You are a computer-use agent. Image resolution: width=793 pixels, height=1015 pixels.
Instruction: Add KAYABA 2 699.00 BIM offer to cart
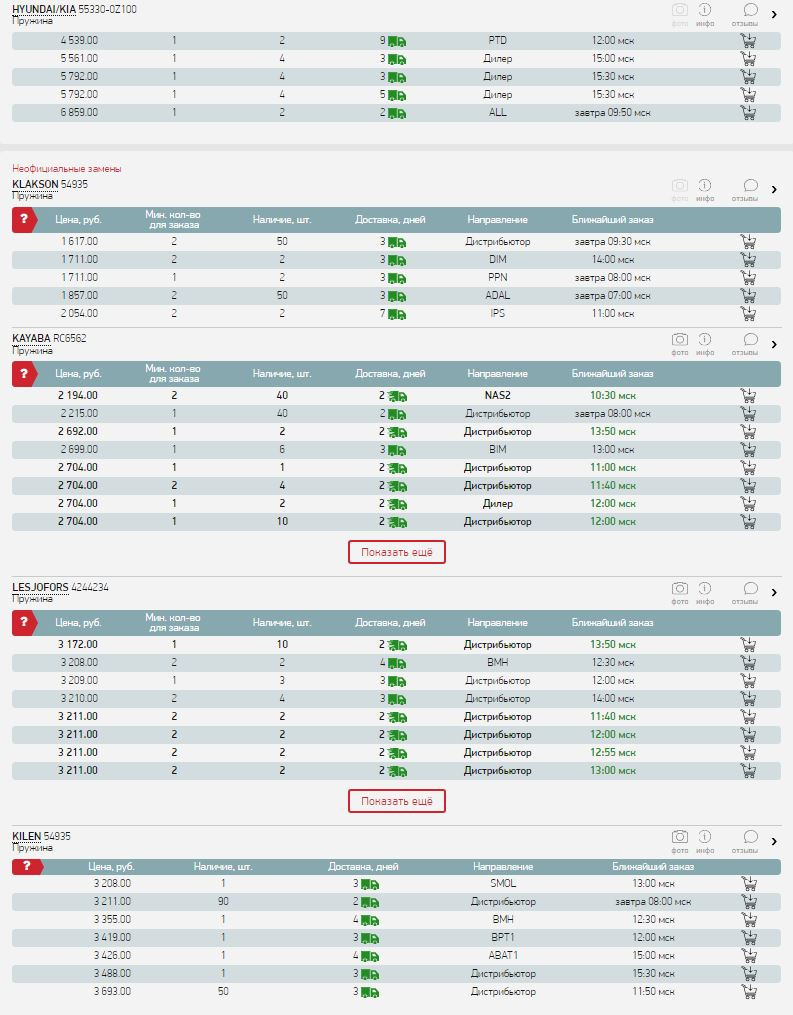coord(748,450)
